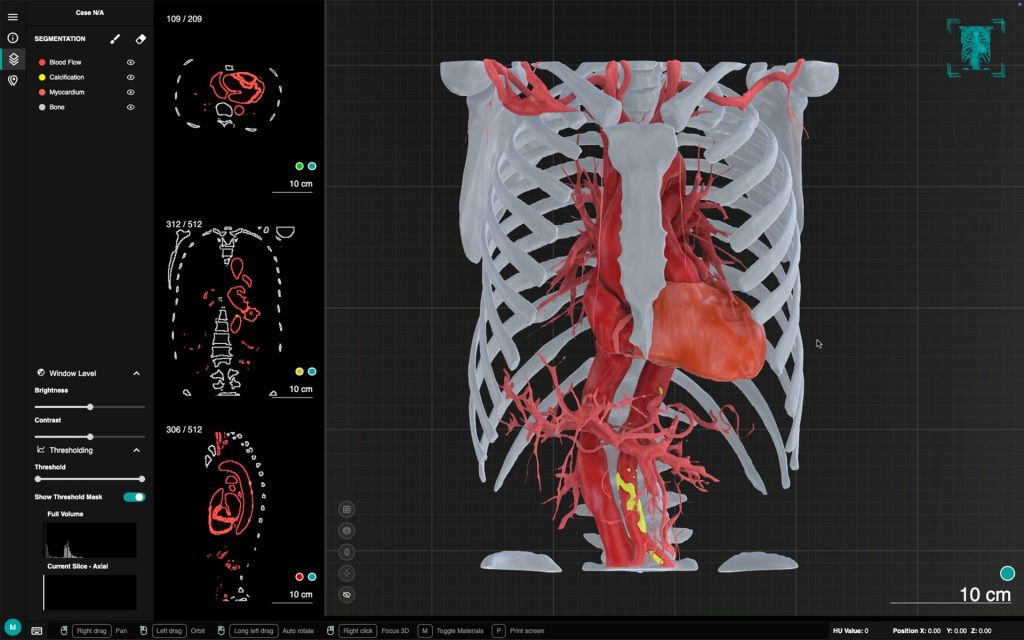Click the grid icon in 3D viewport tools
The height and width of the screenshot is (640, 1024).
pyautogui.click(x=347, y=509)
